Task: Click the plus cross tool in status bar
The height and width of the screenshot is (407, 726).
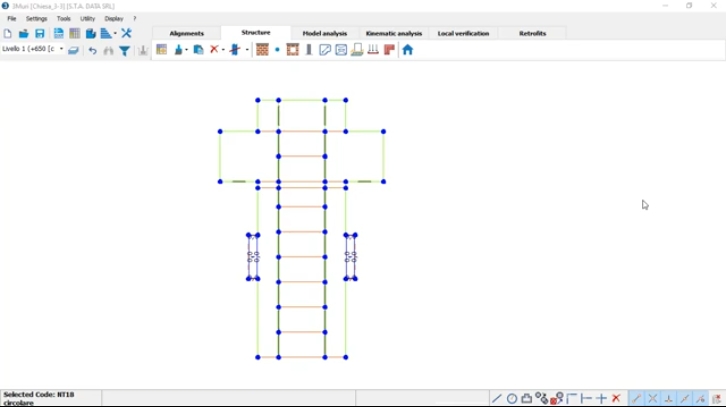Action: click(601, 398)
